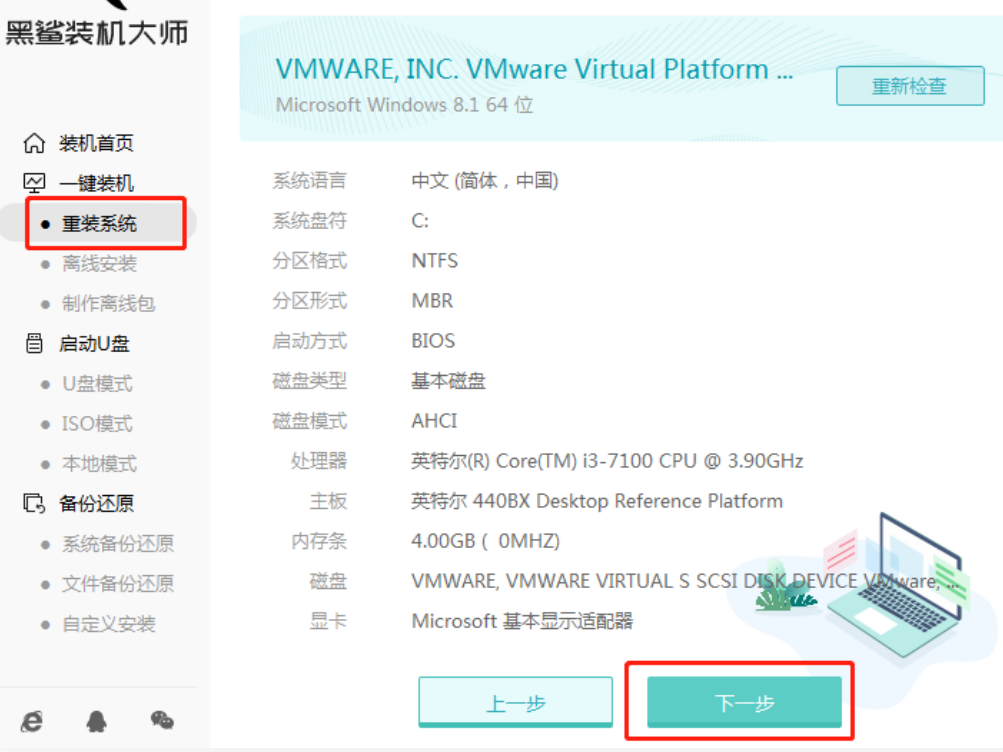1003x752 pixels.
Task: Select 离线安装 in the sidebar
Action: 99,264
